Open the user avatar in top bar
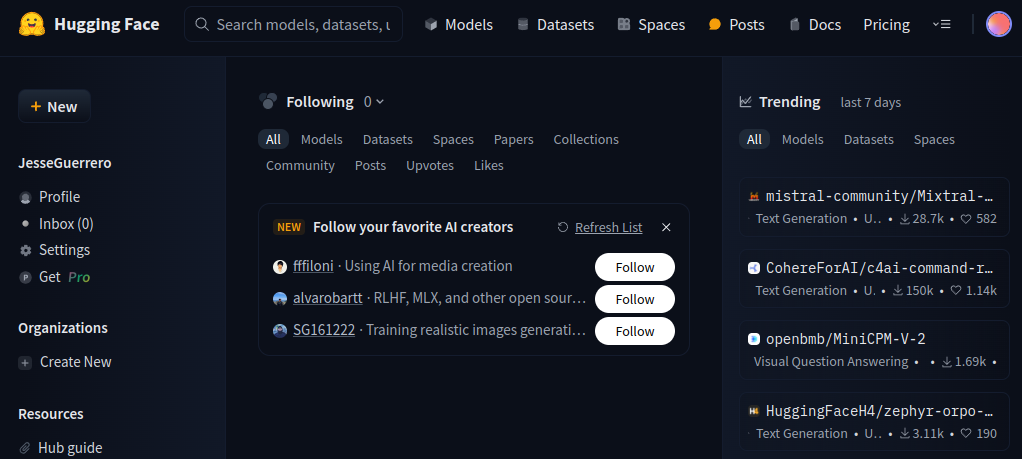This screenshot has height=459, width=1022. [999, 25]
